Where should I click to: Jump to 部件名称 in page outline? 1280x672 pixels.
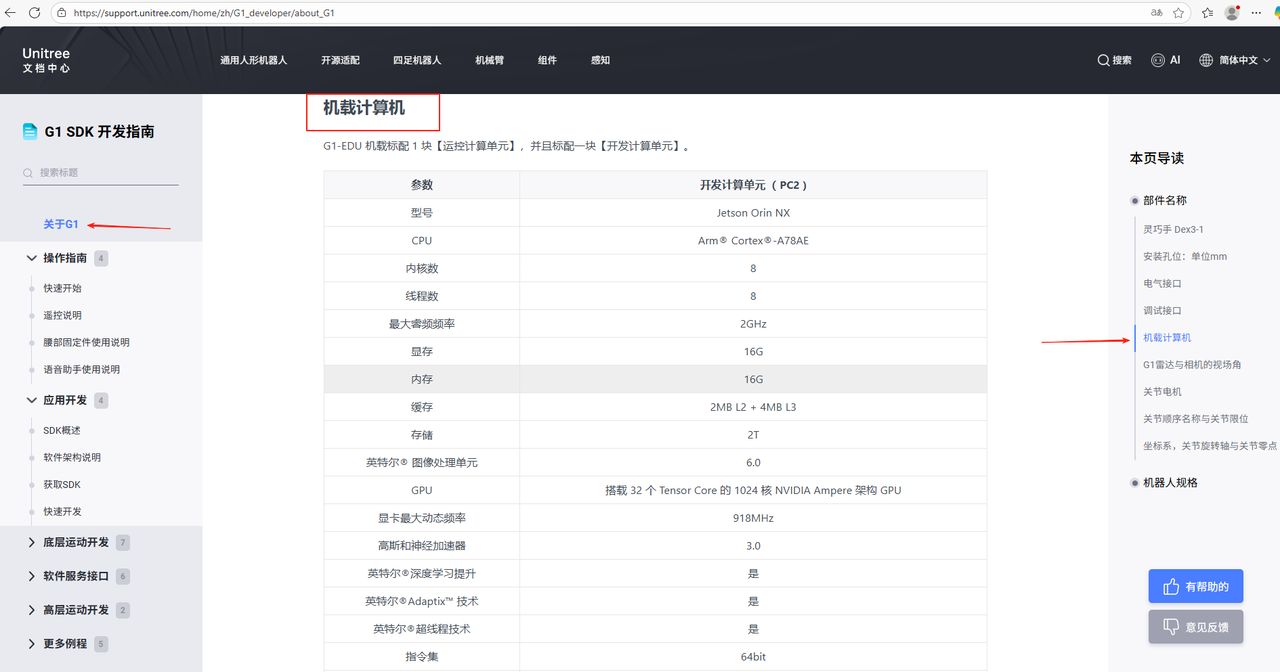1165,200
